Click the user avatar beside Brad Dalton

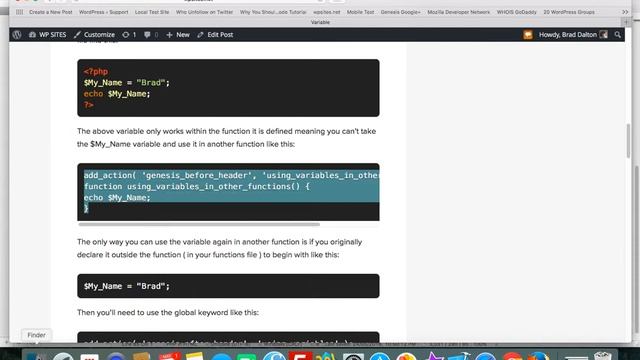point(603,35)
